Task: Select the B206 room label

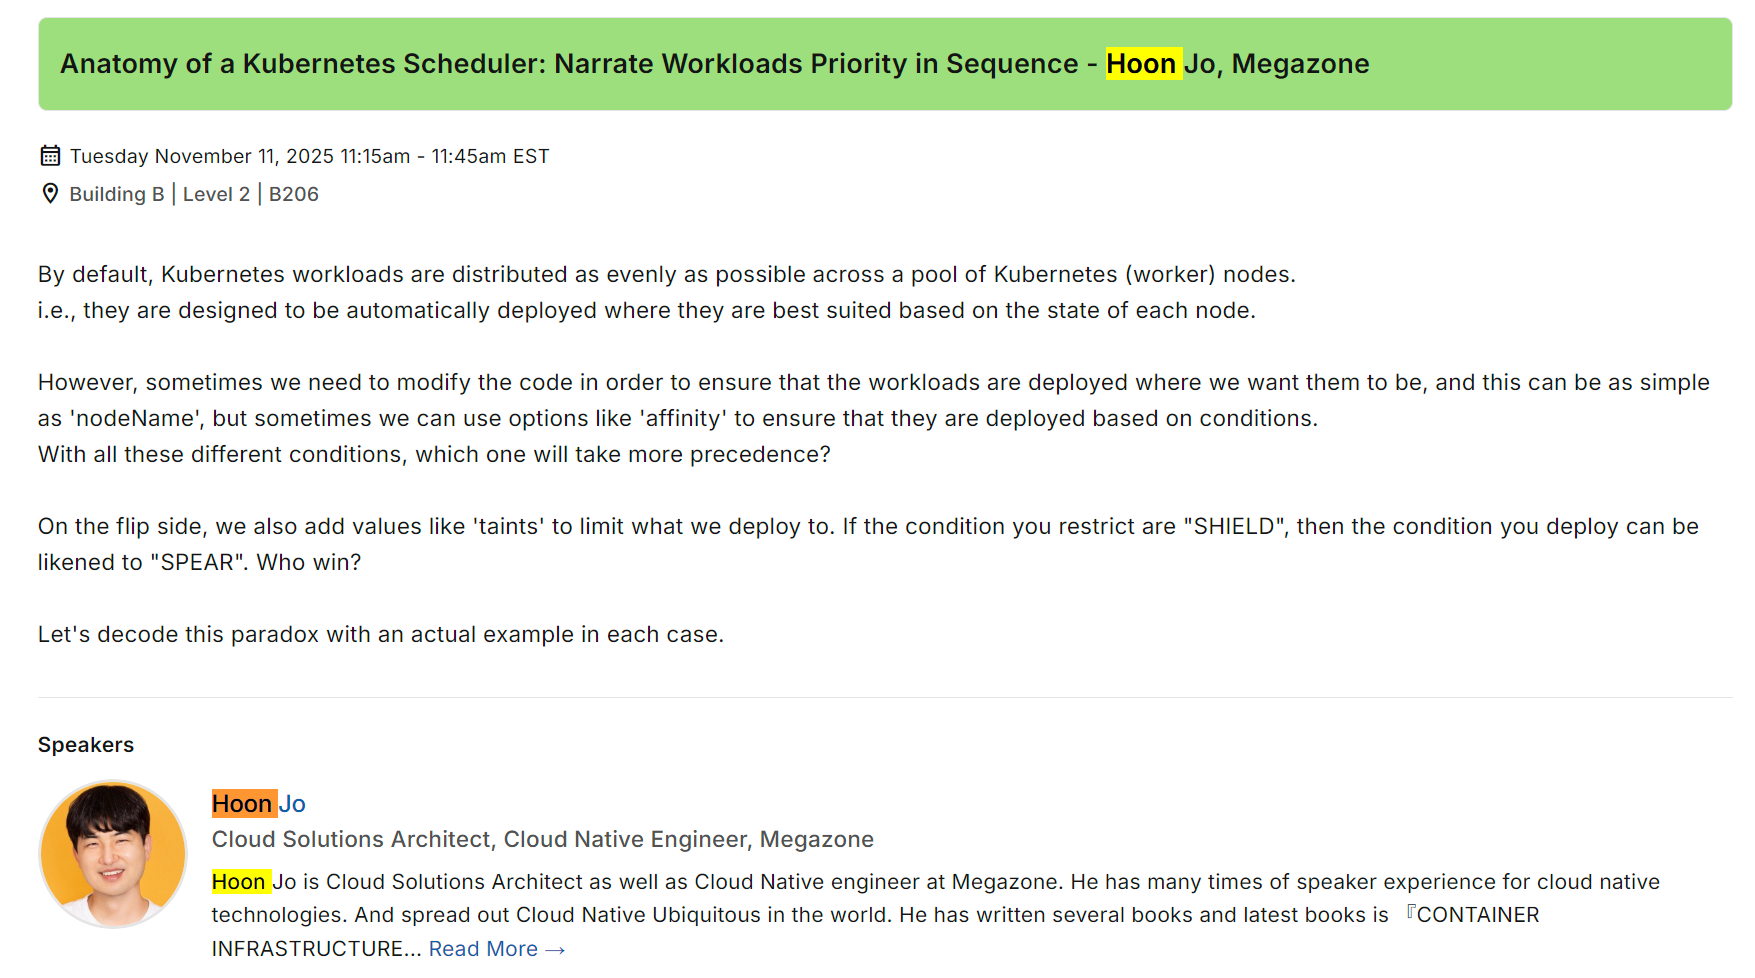Action: click(x=294, y=194)
